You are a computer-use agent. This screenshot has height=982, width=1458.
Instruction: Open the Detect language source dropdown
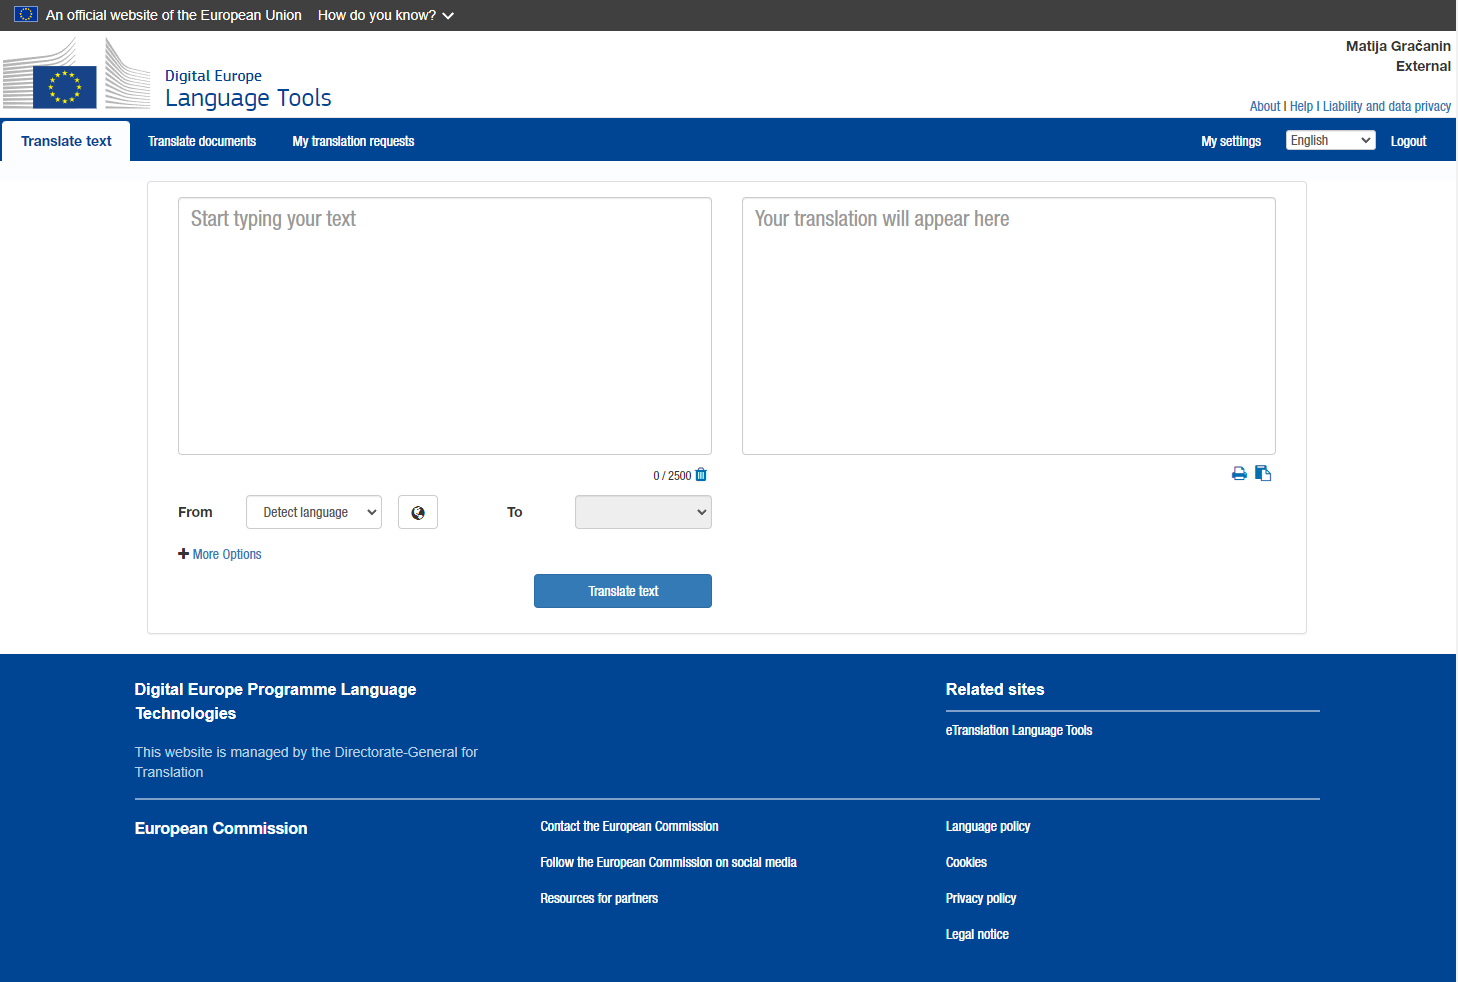[314, 513]
